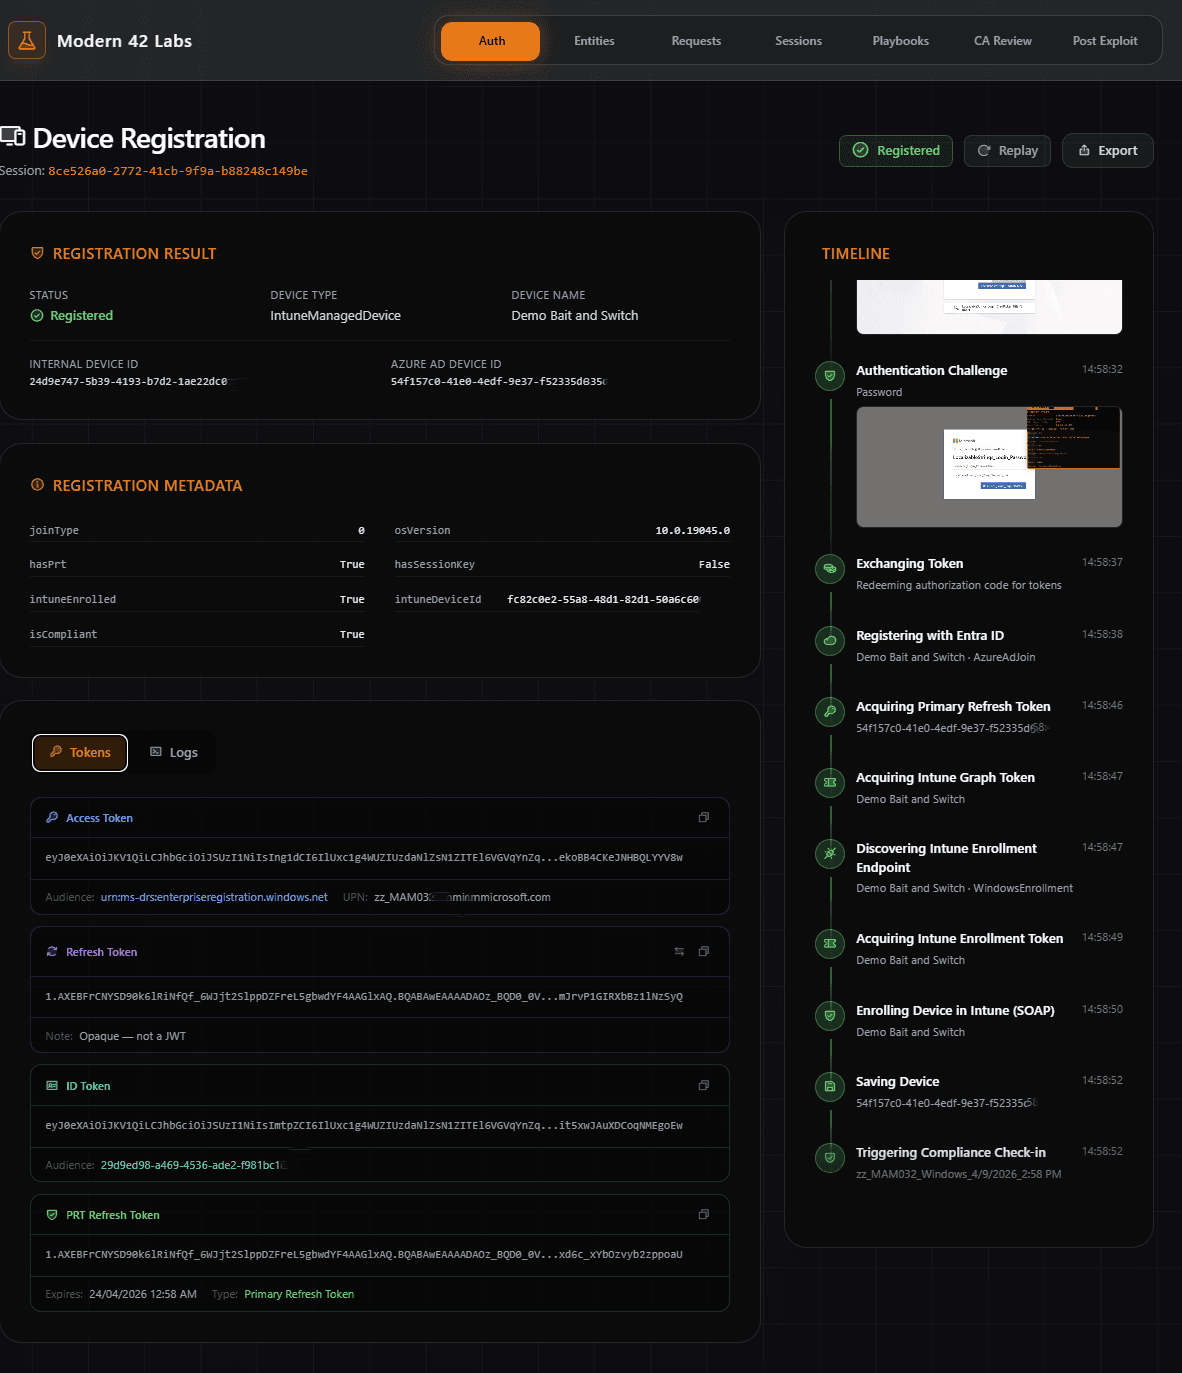Click the Exchanging Token timeline icon

tap(829, 569)
